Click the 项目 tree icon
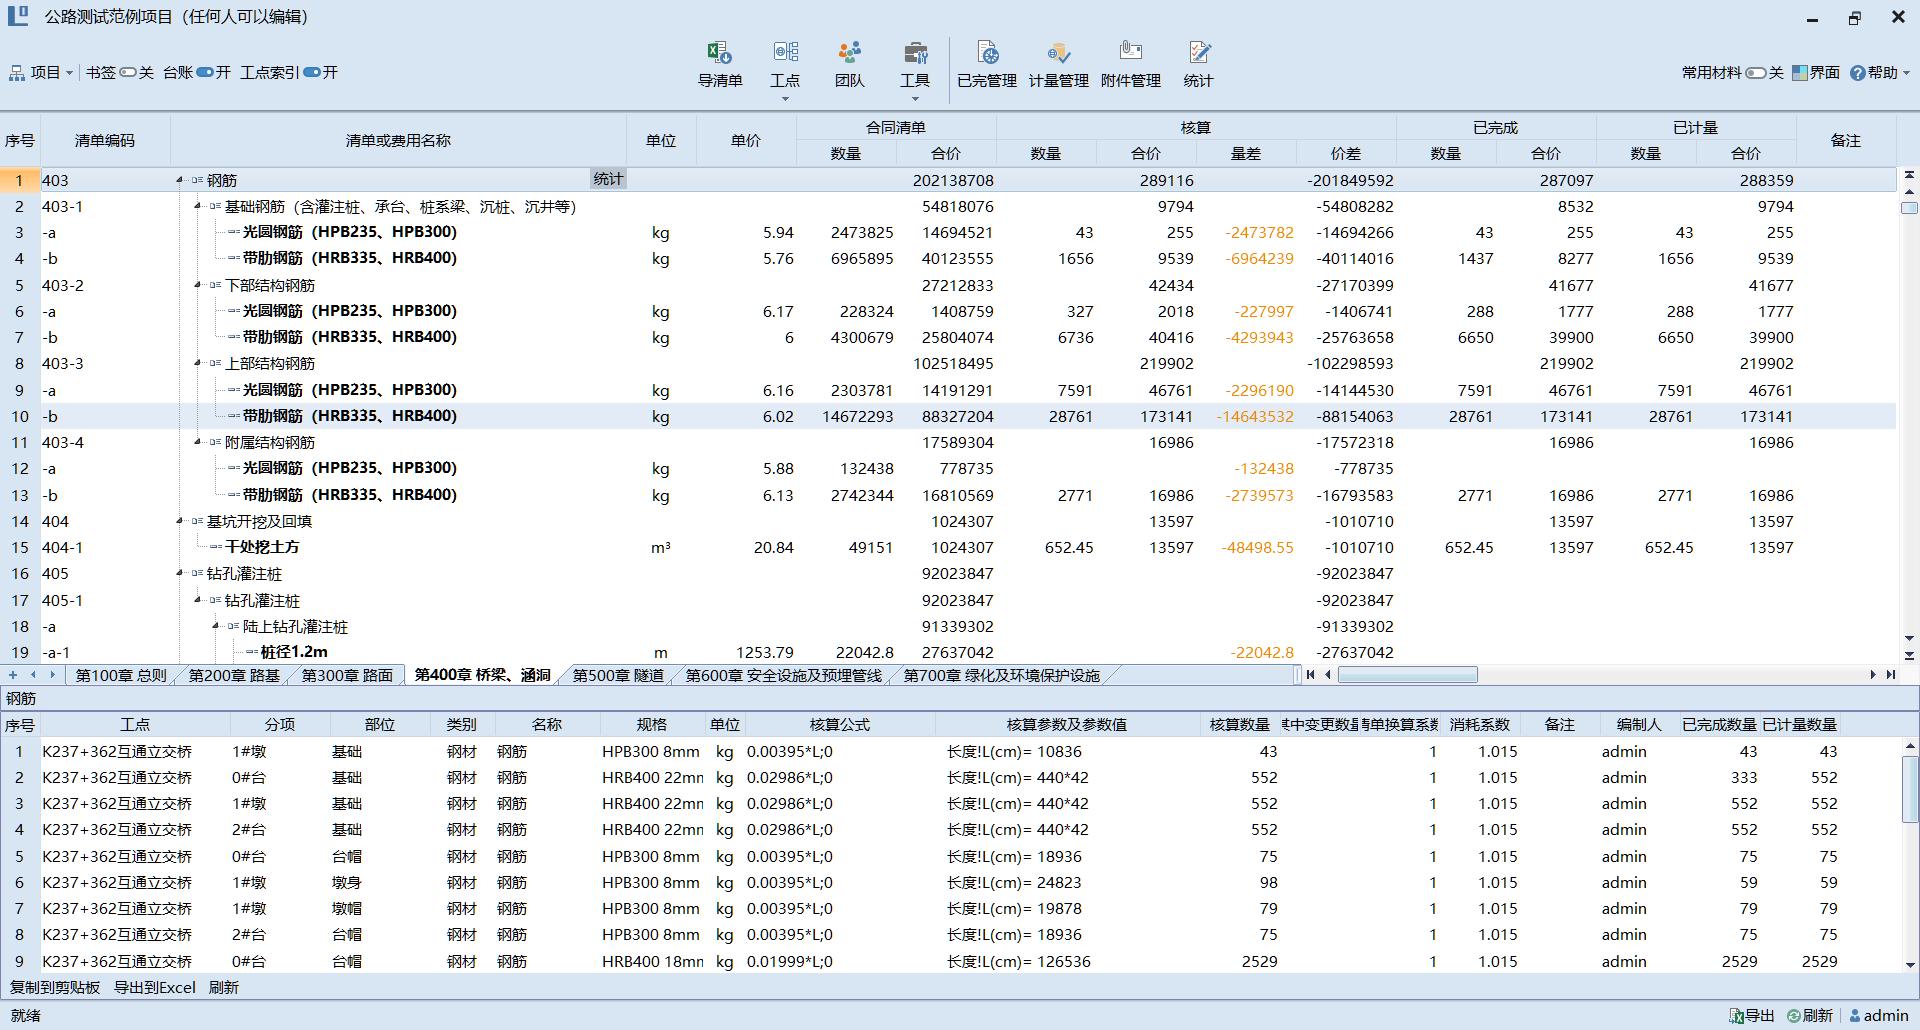 [17, 73]
